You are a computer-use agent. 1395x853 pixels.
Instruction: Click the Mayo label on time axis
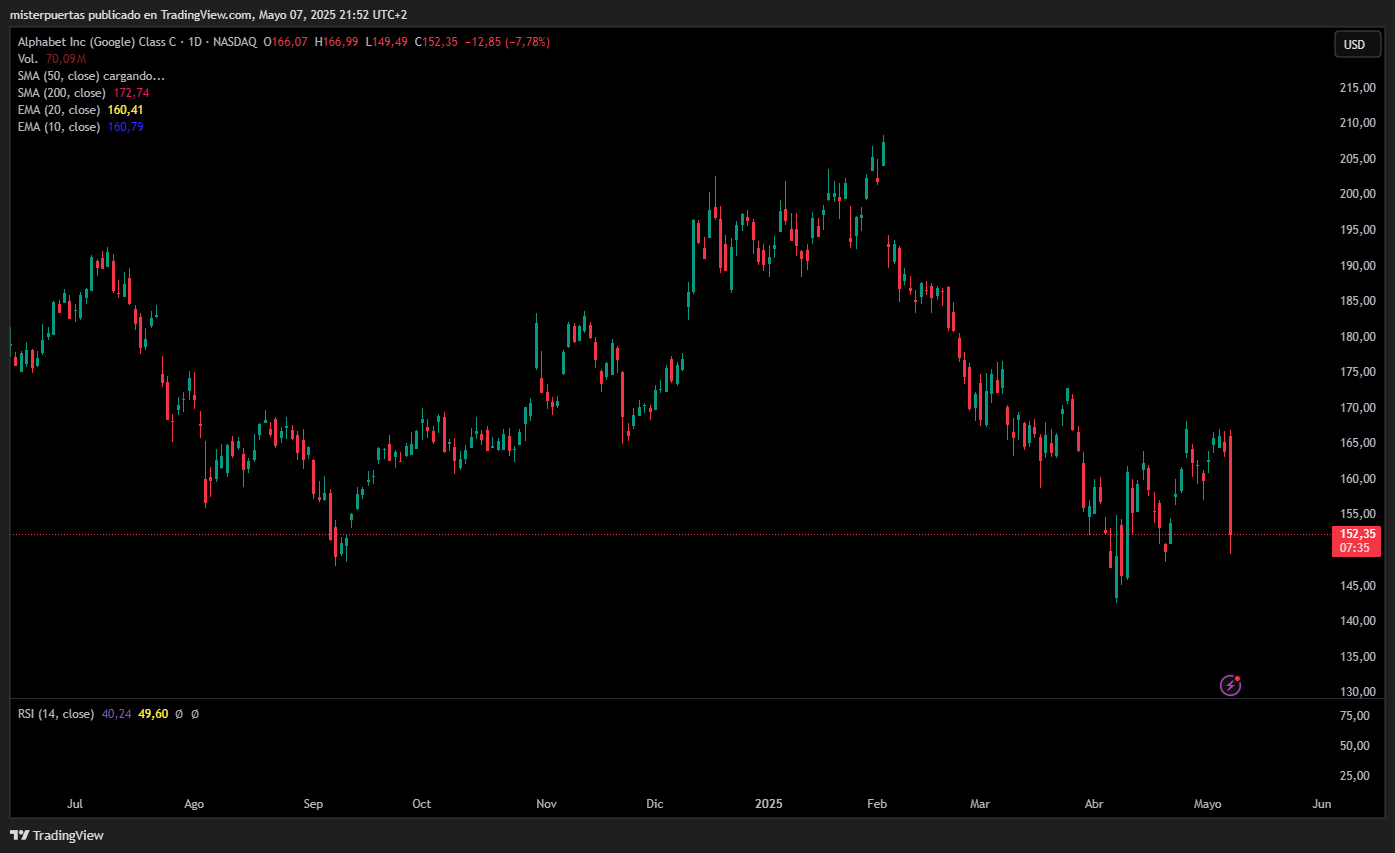tap(1208, 804)
